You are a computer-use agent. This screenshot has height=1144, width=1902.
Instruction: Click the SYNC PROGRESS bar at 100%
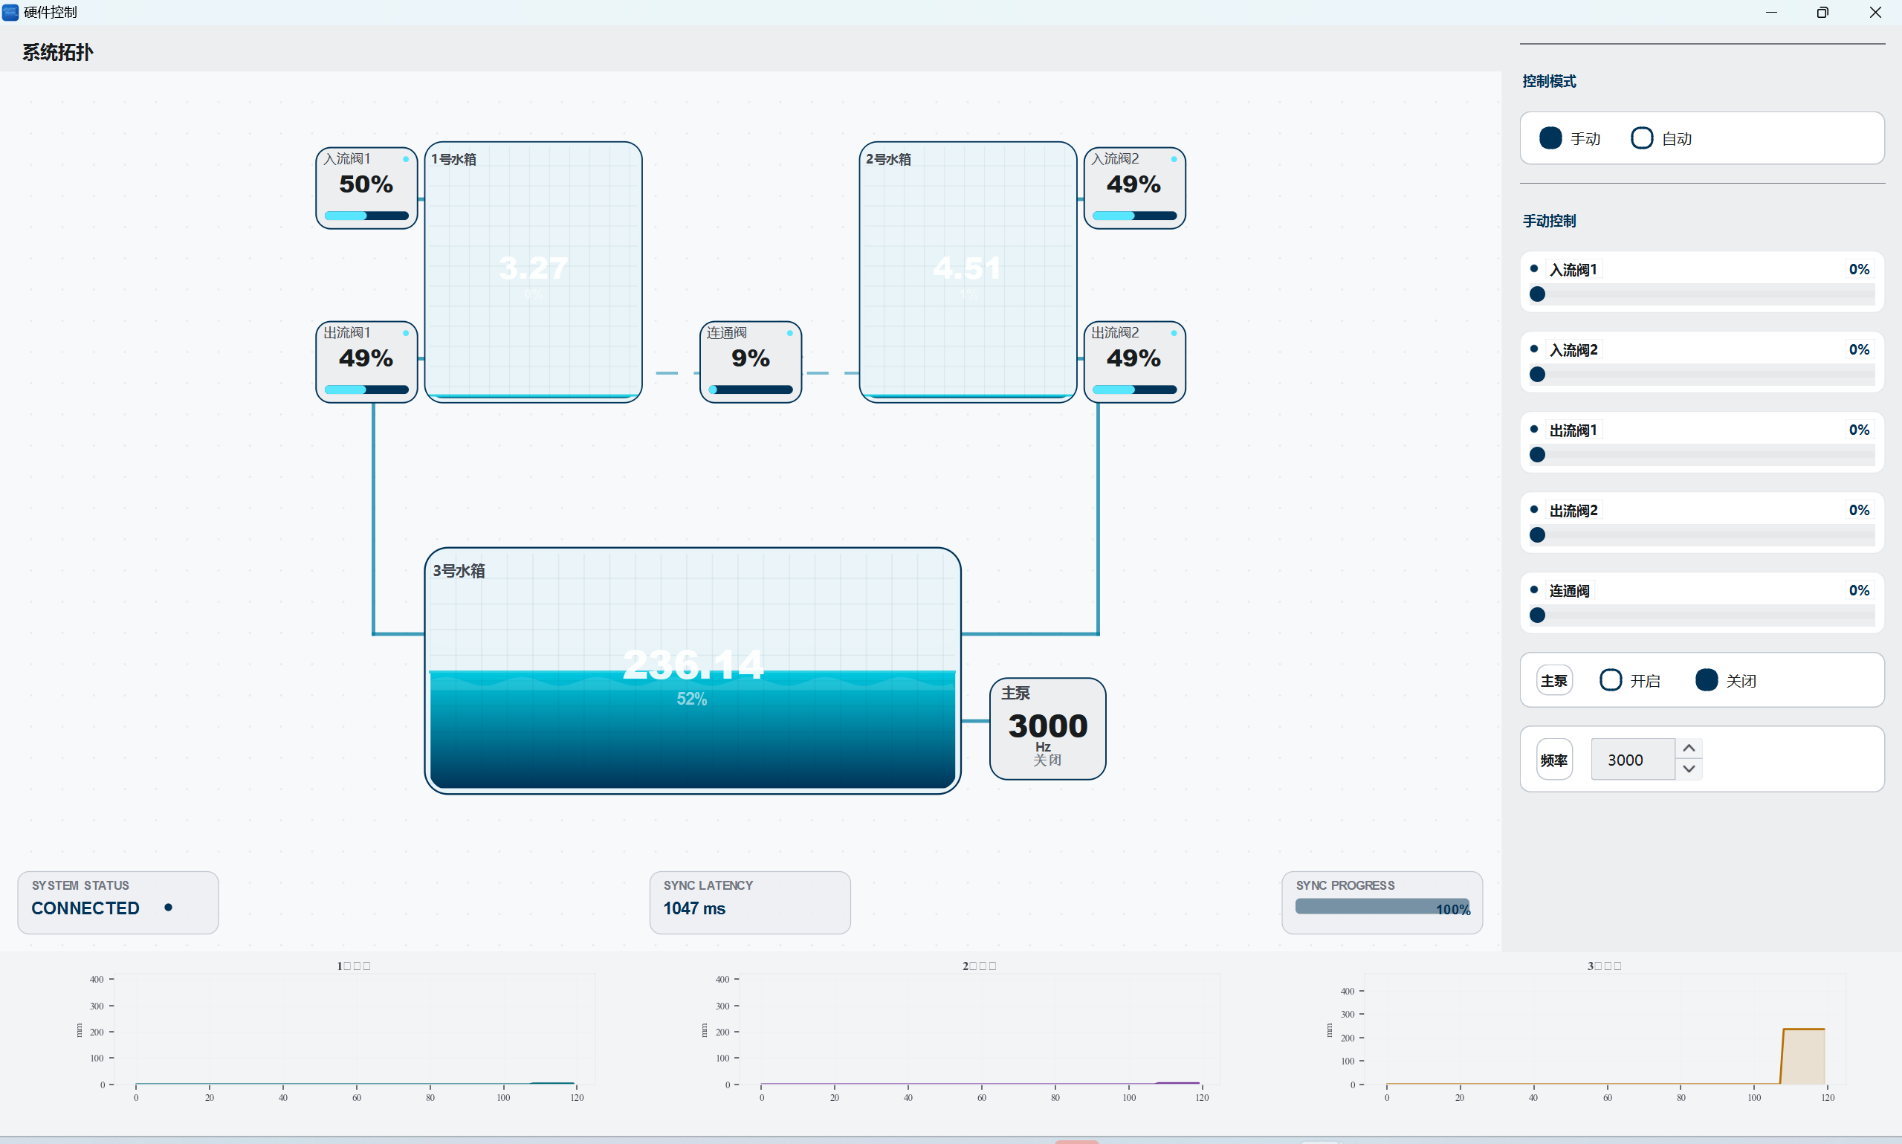point(1382,907)
